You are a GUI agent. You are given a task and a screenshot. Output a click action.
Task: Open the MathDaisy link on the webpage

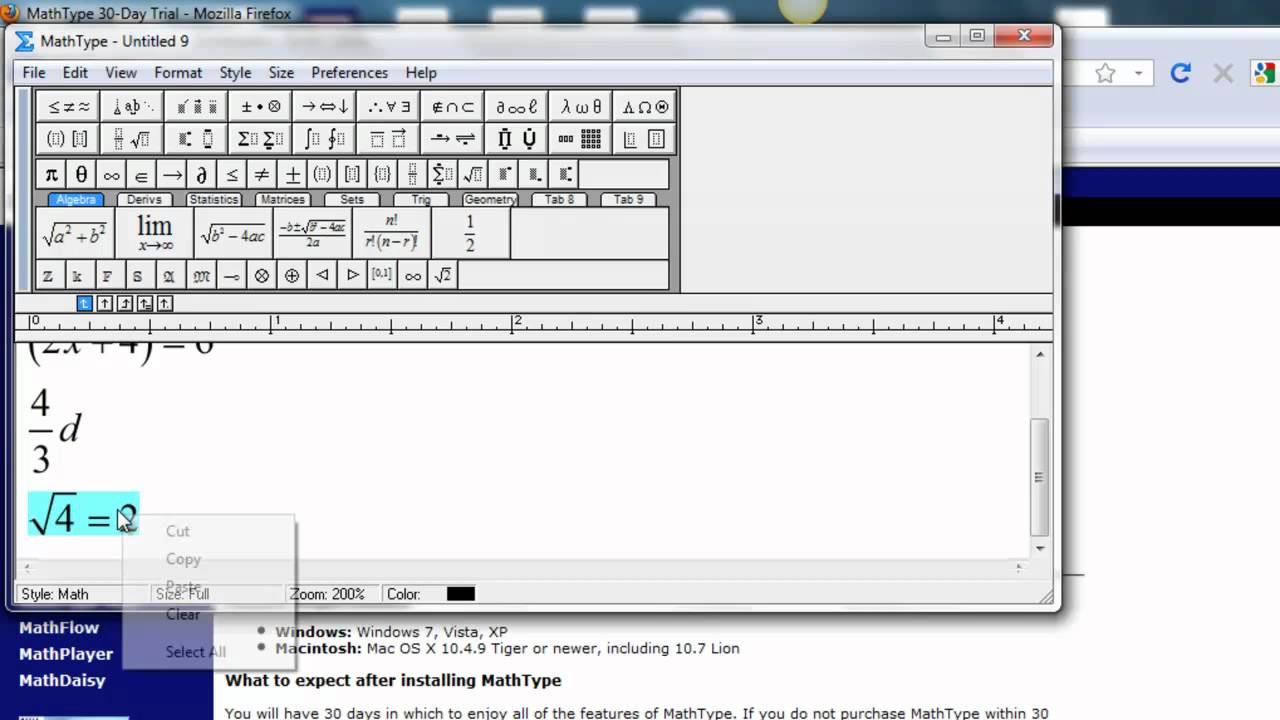point(62,680)
